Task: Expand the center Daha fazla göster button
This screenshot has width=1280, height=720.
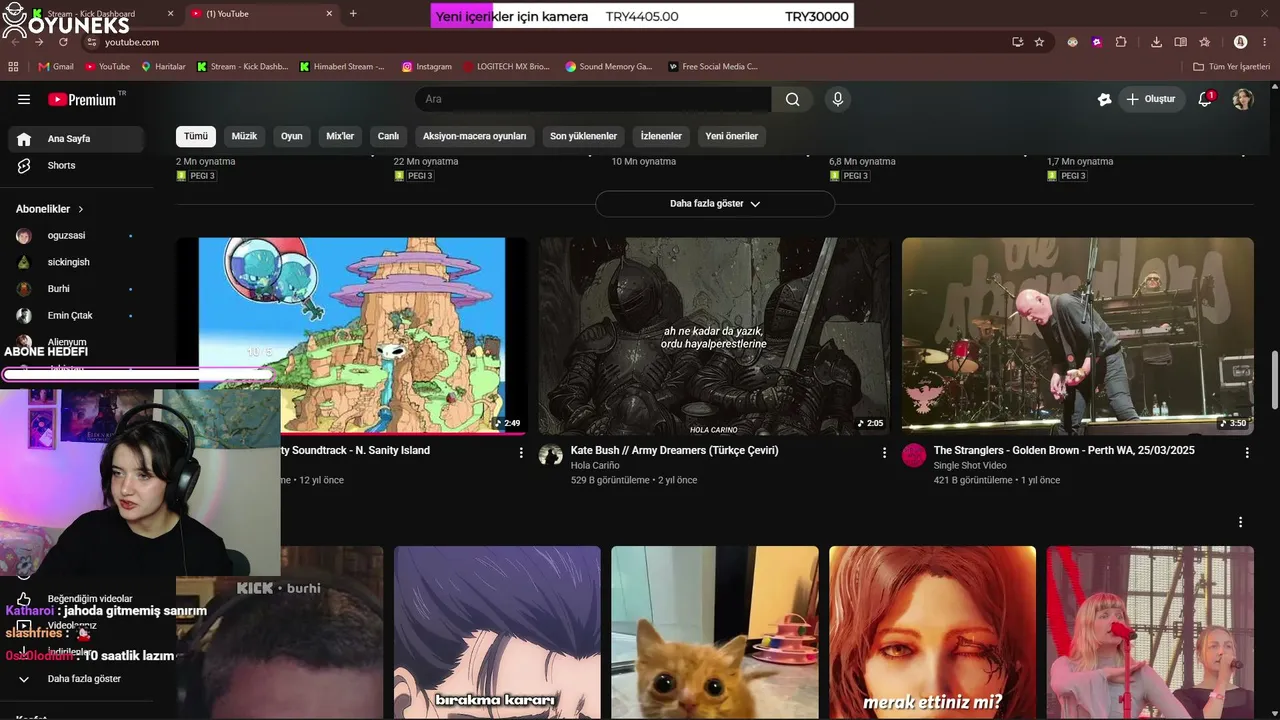Action: [x=715, y=204]
